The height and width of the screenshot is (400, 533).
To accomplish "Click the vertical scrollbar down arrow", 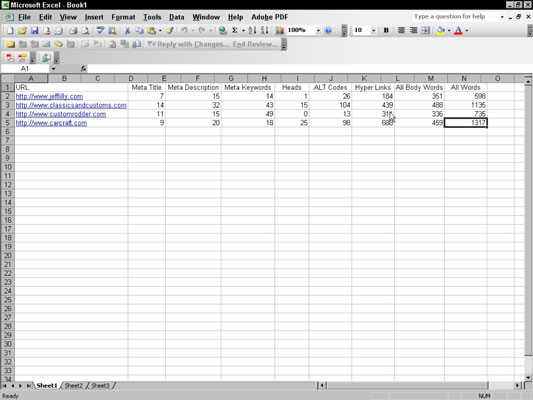I will click(x=528, y=377).
